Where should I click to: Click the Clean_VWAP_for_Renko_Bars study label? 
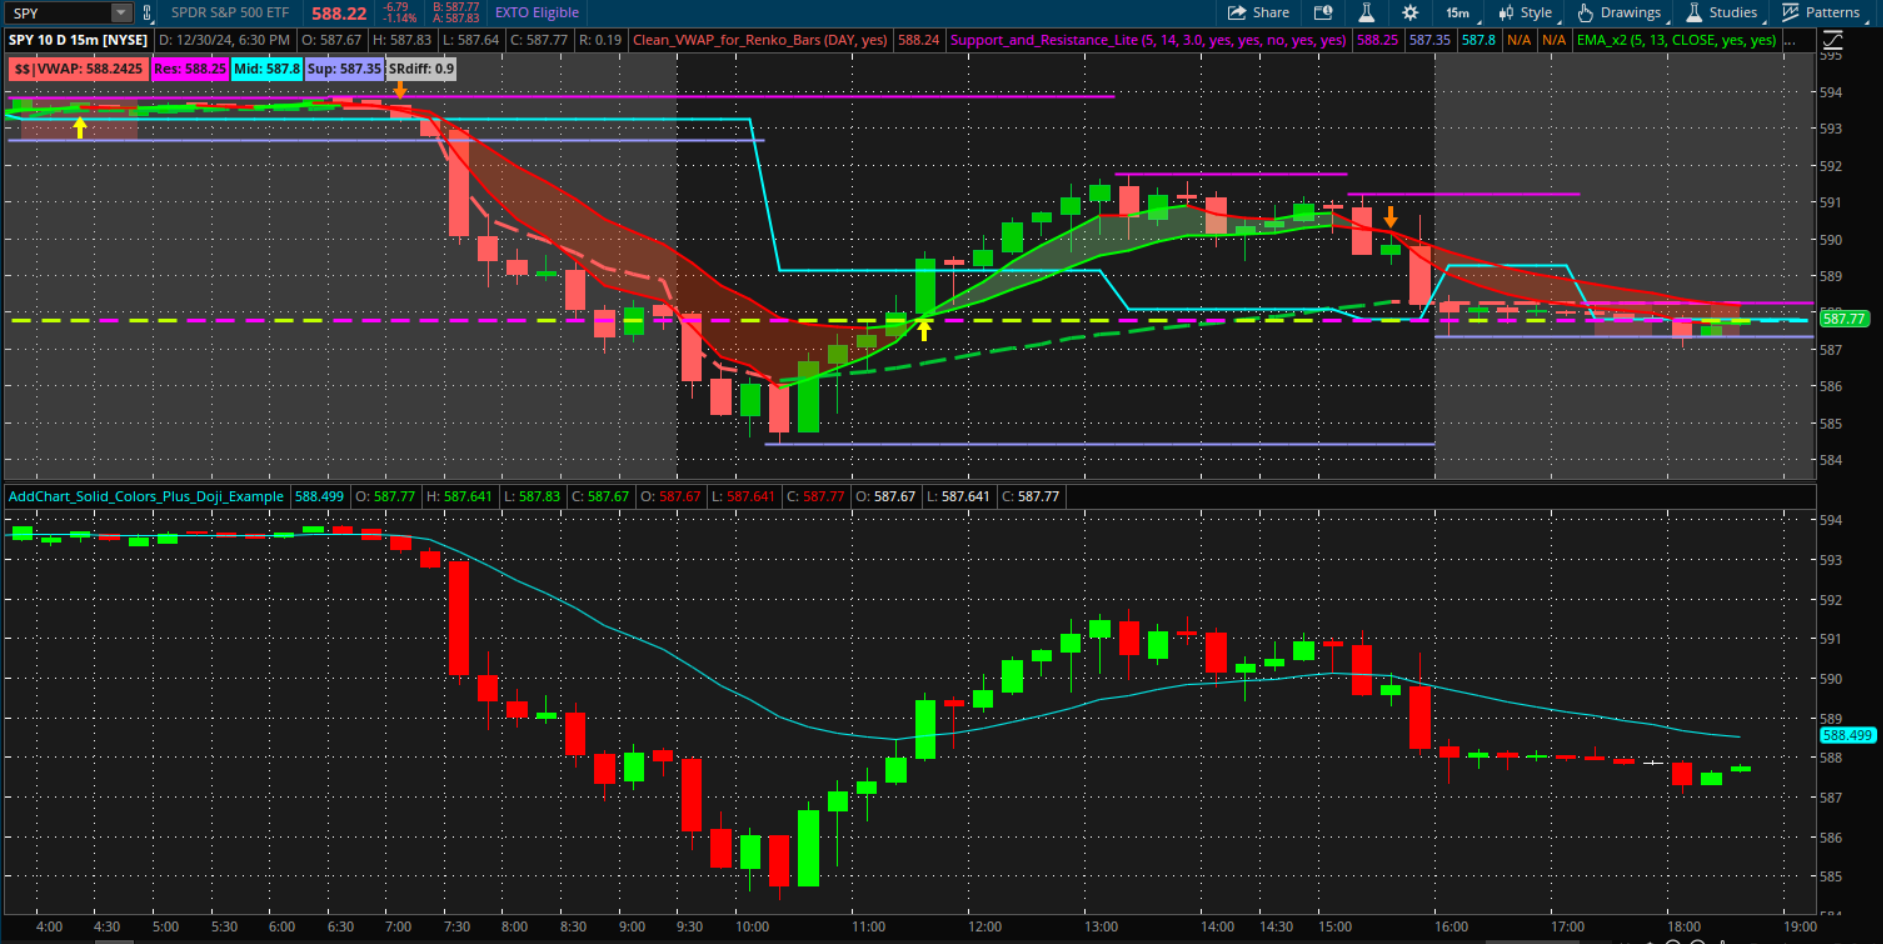click(760, 40)
